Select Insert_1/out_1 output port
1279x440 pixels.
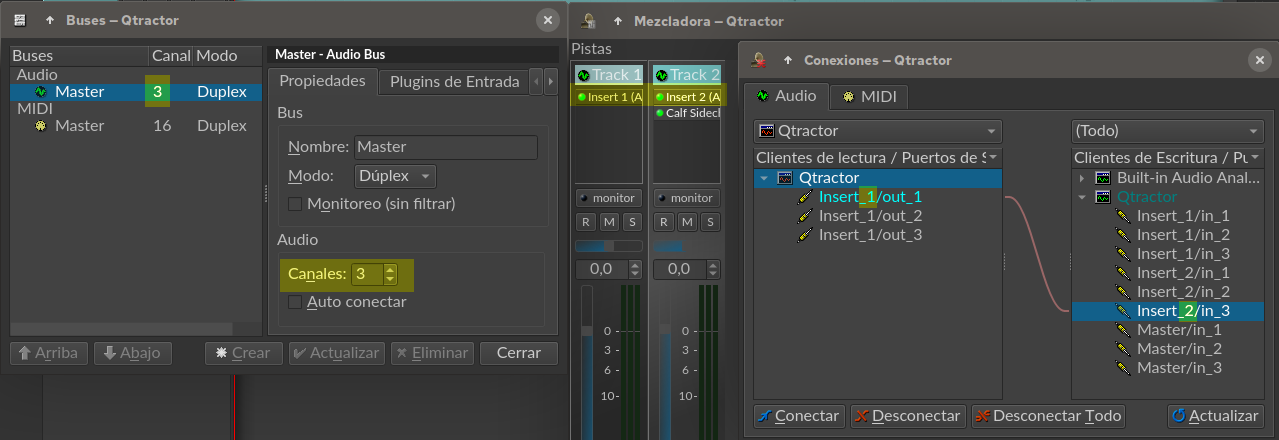point(870,197)
